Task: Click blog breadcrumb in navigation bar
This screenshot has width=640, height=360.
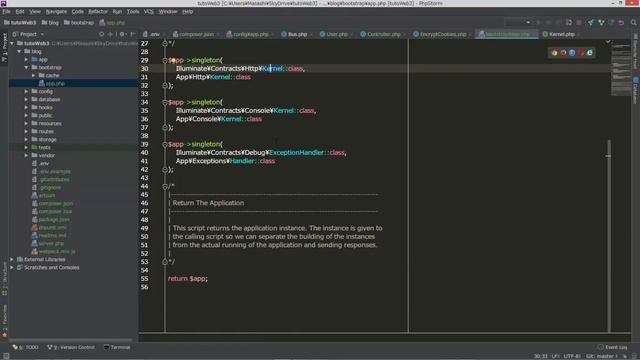Action: [50, 23]
